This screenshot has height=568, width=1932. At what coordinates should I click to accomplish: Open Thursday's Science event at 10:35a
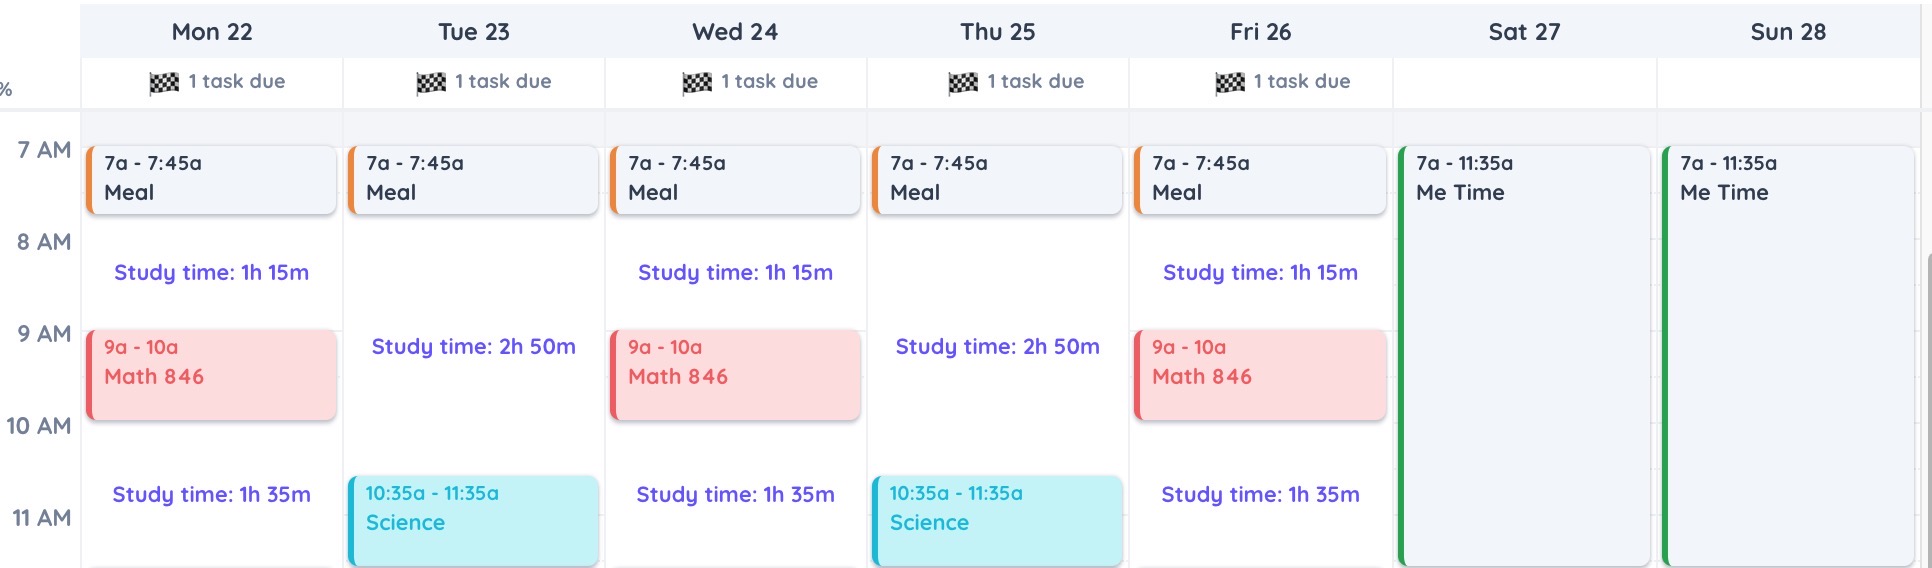point(997,521)
